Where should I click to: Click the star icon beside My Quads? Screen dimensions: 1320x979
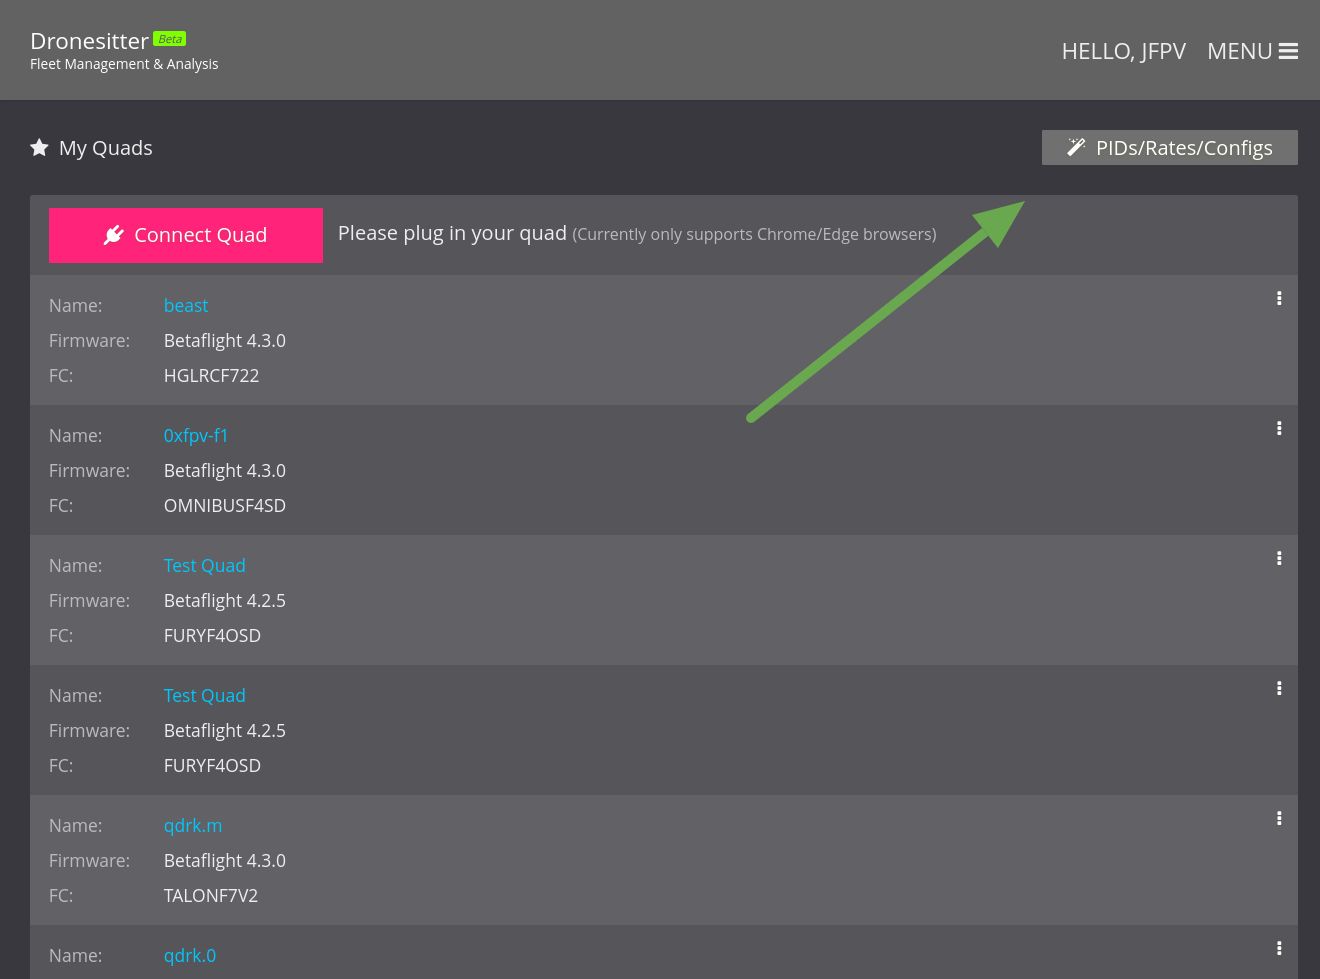[x=39, y=147]
